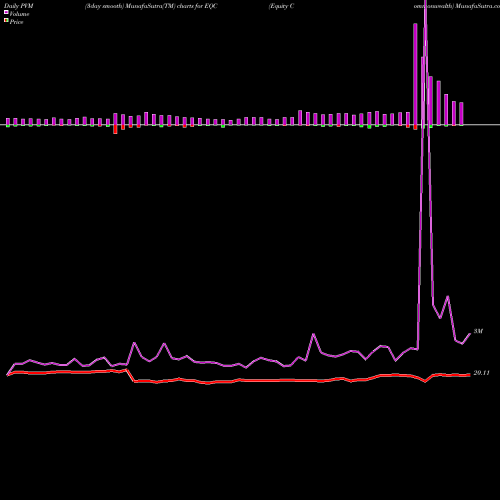500x500 pixels.
Task: Click the '3M' volume line end label
Action: (x=478, y=331)
